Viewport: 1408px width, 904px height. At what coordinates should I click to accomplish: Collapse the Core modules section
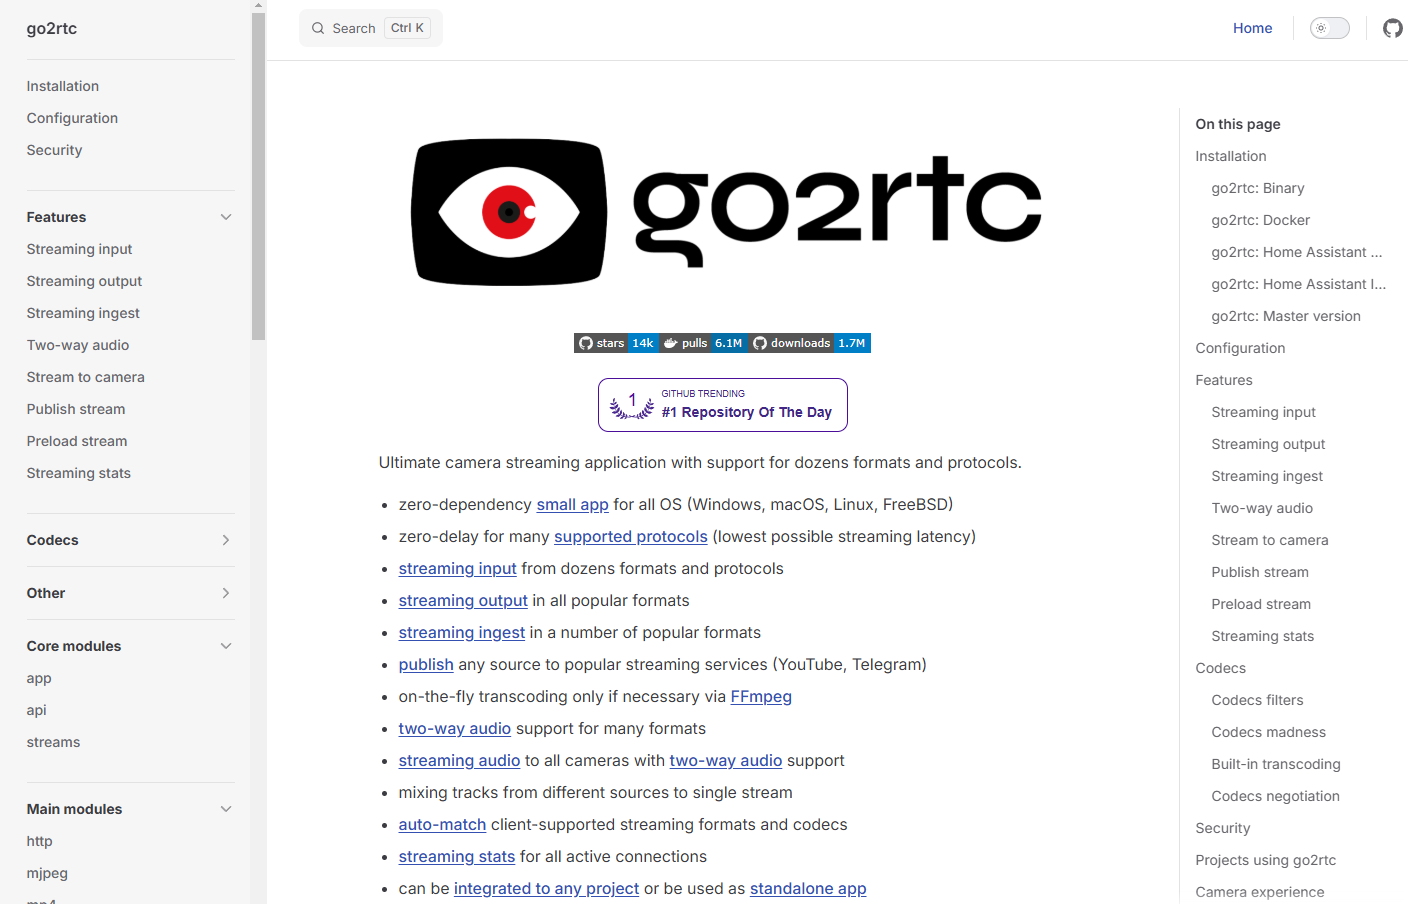click(x=226, y=646)
